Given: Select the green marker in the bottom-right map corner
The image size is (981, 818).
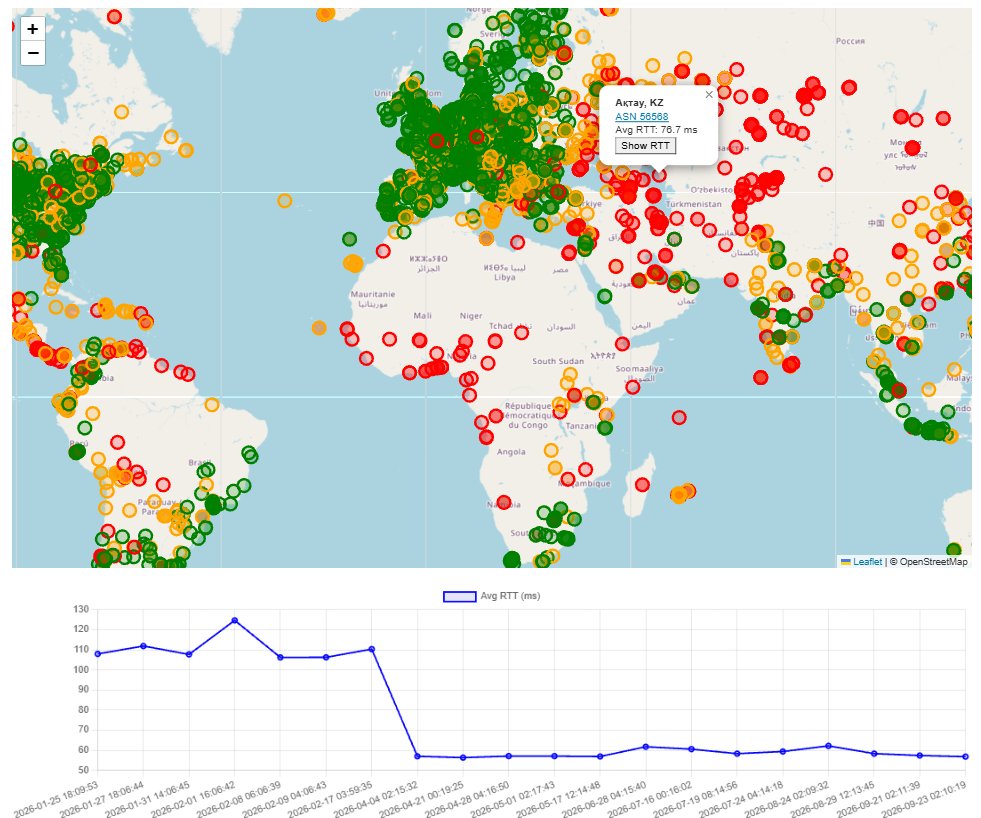Looking at the screenshot, I should click(x=953, y=550).
